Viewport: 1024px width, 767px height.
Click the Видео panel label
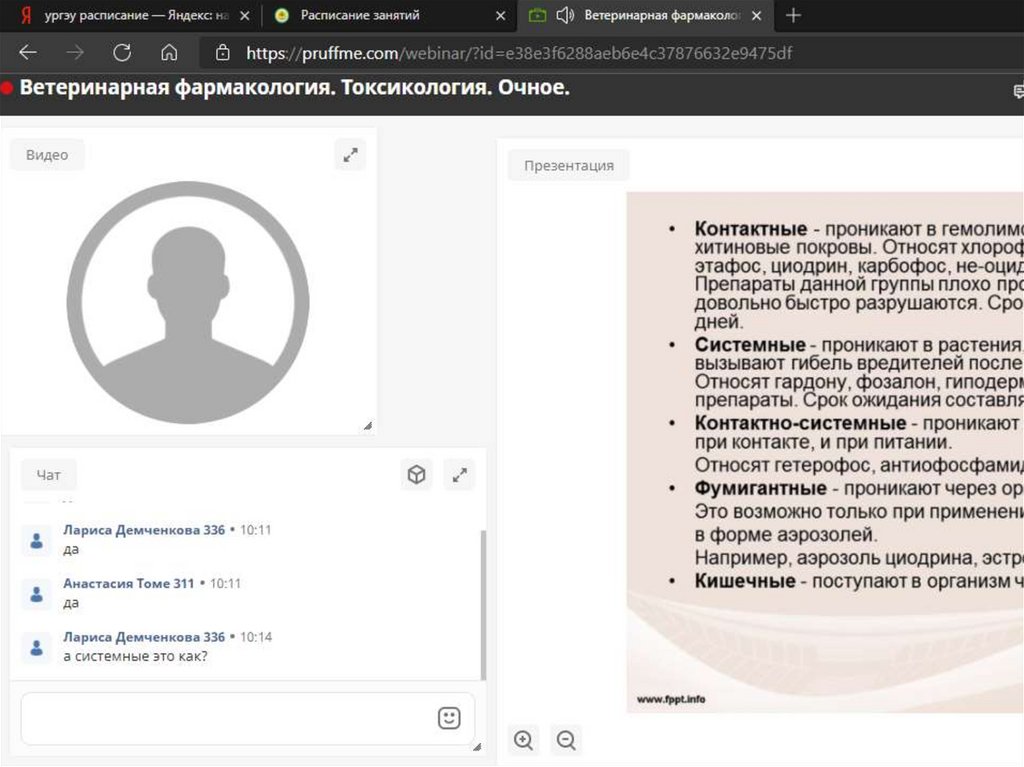click(47, 155)
